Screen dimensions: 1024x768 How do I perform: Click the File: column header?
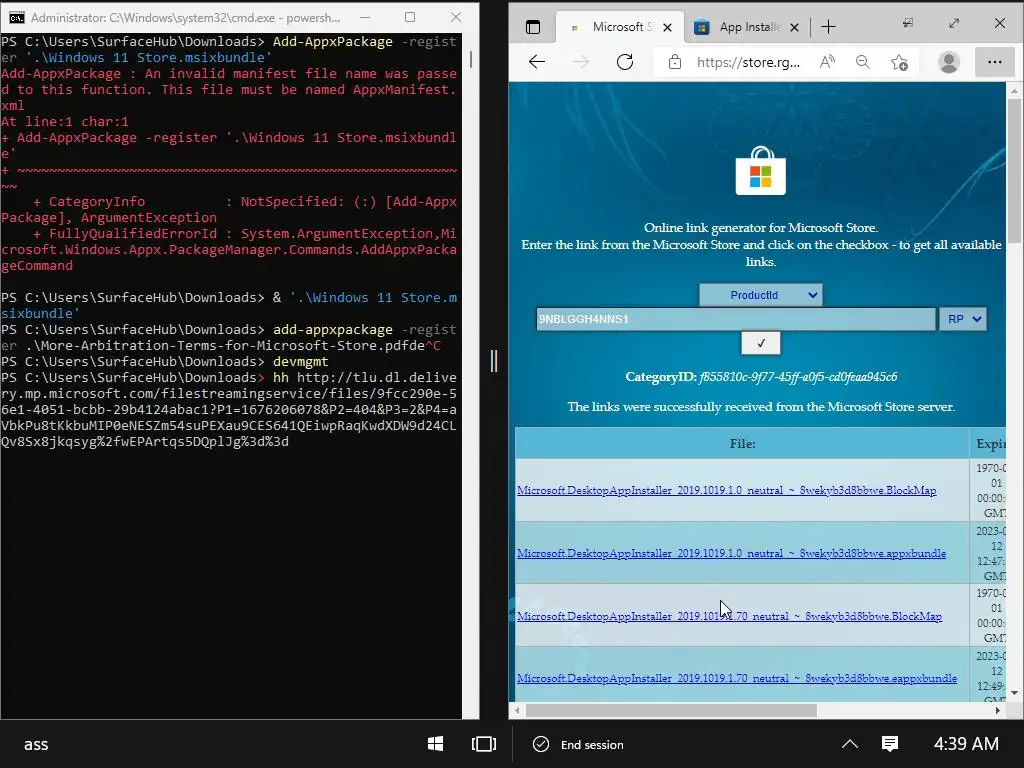point(742,443)
